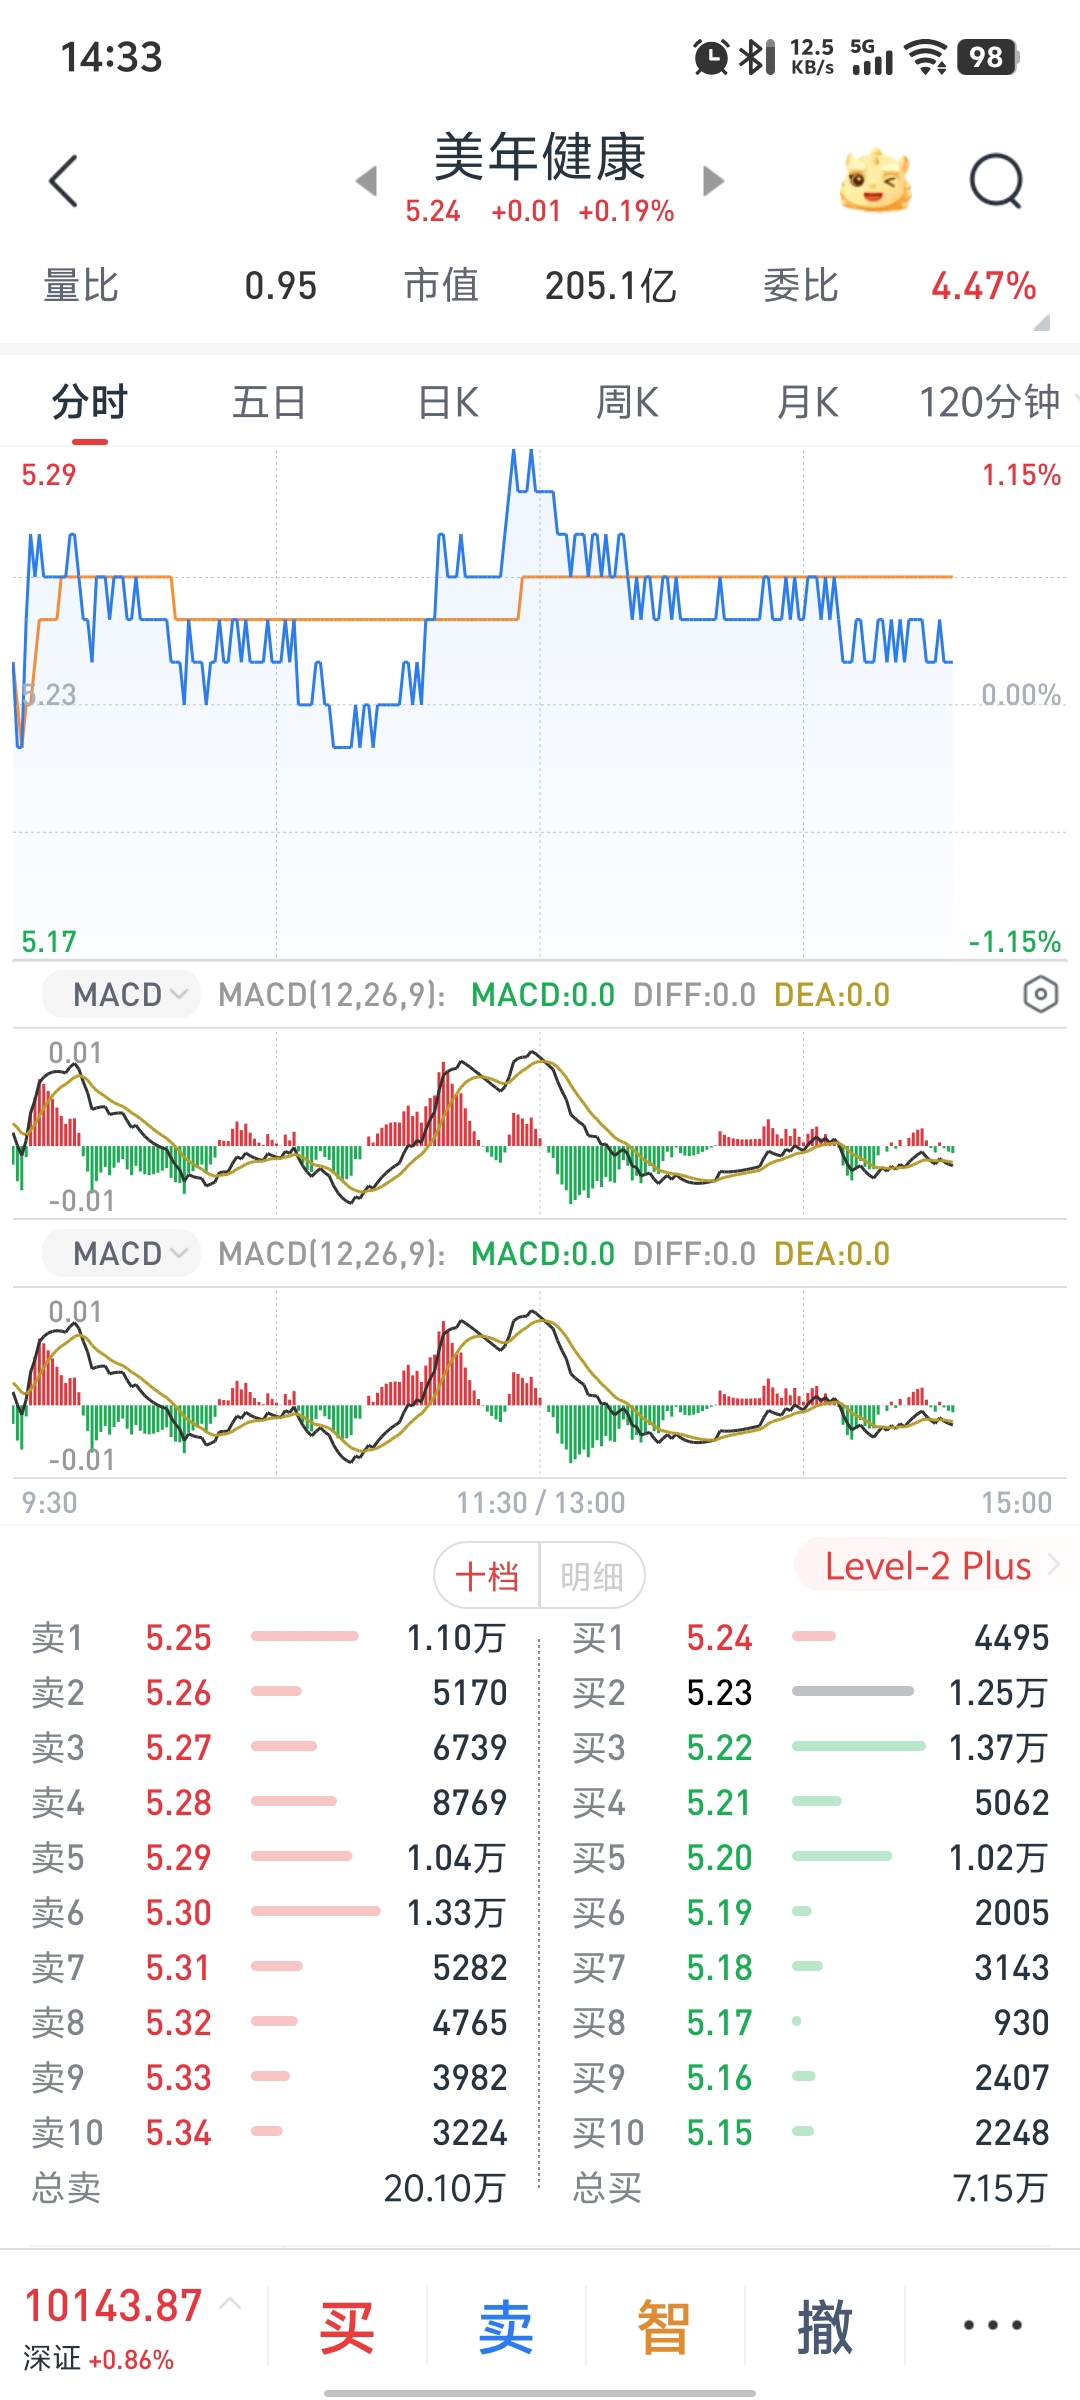
Task: Select 买10 price 5.15 row
Action: click(x=810, y=2132)
